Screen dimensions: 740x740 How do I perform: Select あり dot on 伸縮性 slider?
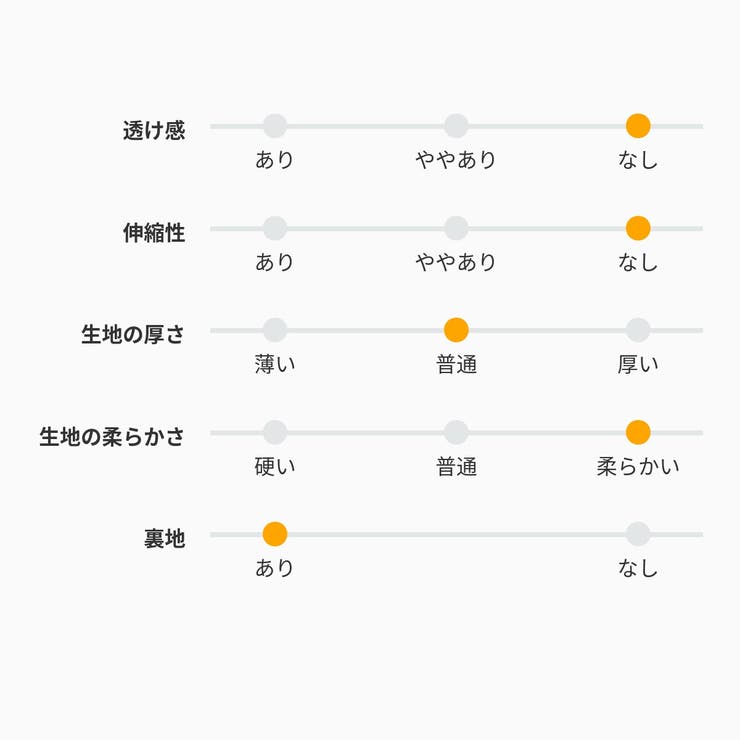click(x=275, y=228)
